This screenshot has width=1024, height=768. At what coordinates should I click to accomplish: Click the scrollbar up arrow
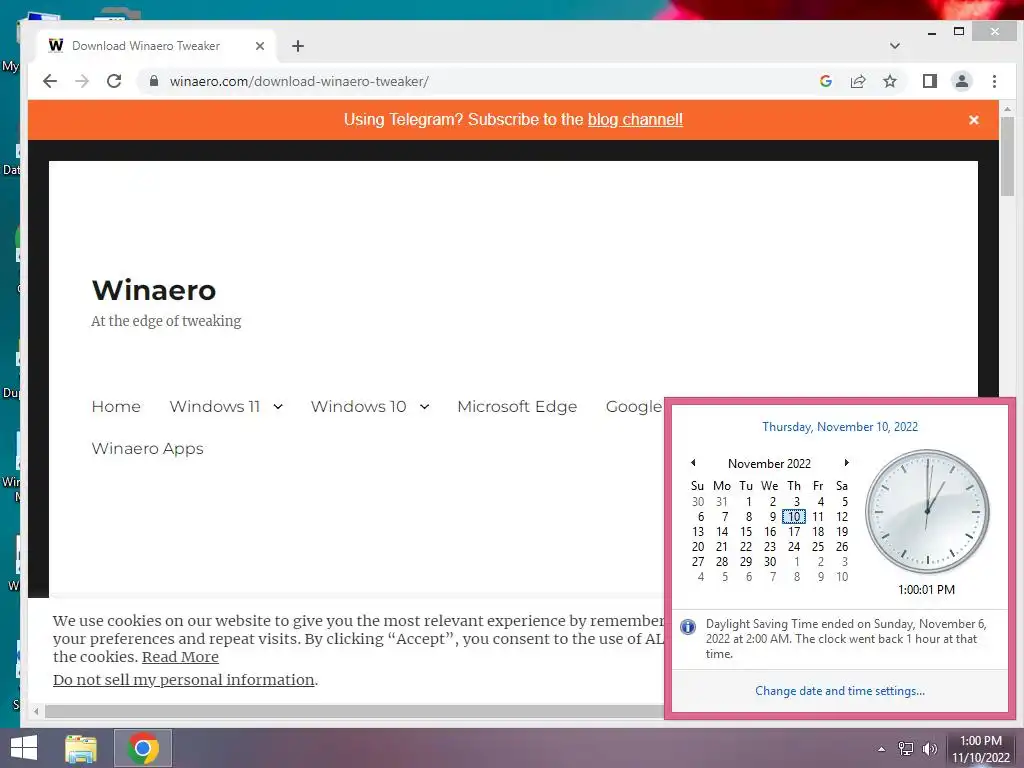pos(1007,109)
